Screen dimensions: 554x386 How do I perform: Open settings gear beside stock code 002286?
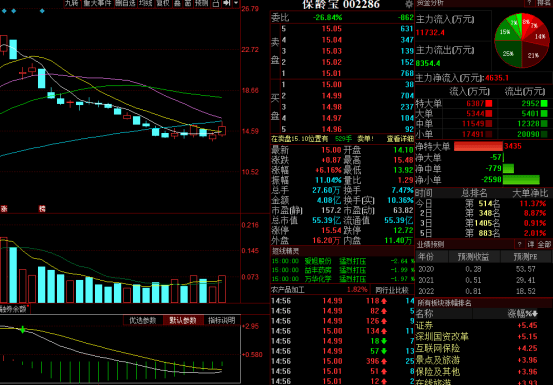click(409, 4)
